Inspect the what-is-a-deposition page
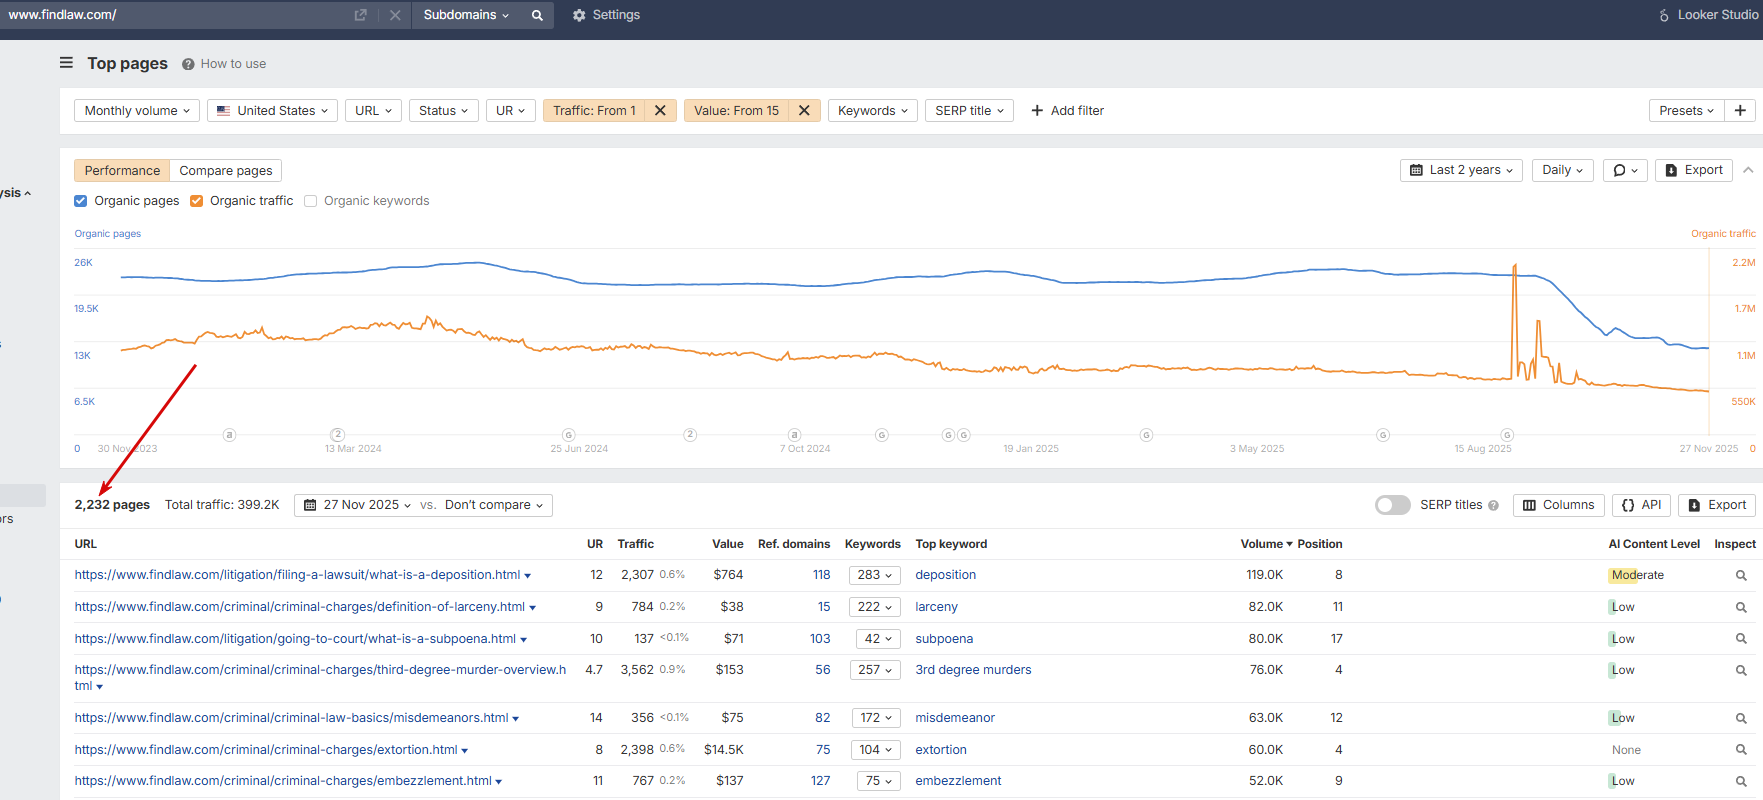The height and width of the screenshot is (800, 1763). [1741, 575]
